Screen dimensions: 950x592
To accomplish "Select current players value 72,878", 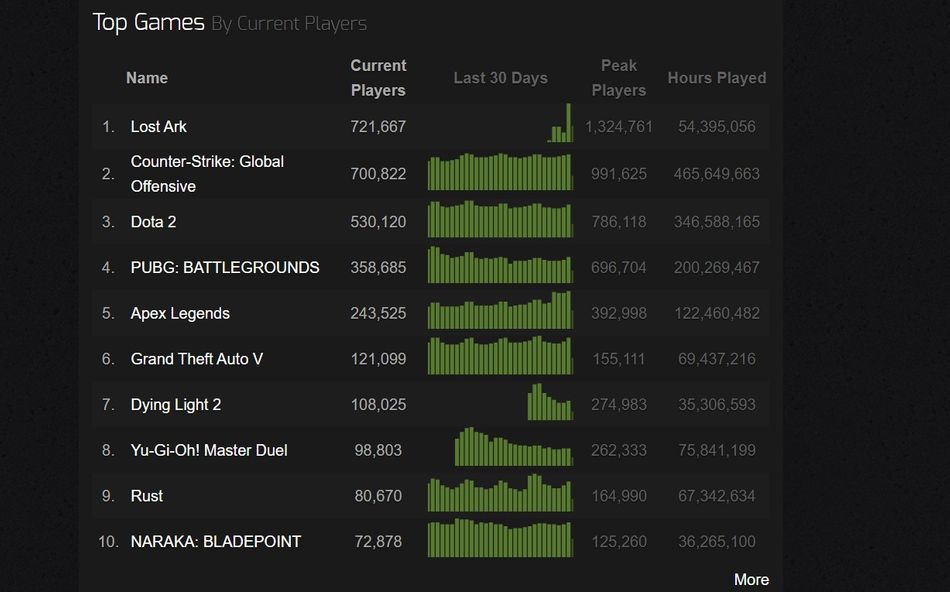I will coord(378,542).
